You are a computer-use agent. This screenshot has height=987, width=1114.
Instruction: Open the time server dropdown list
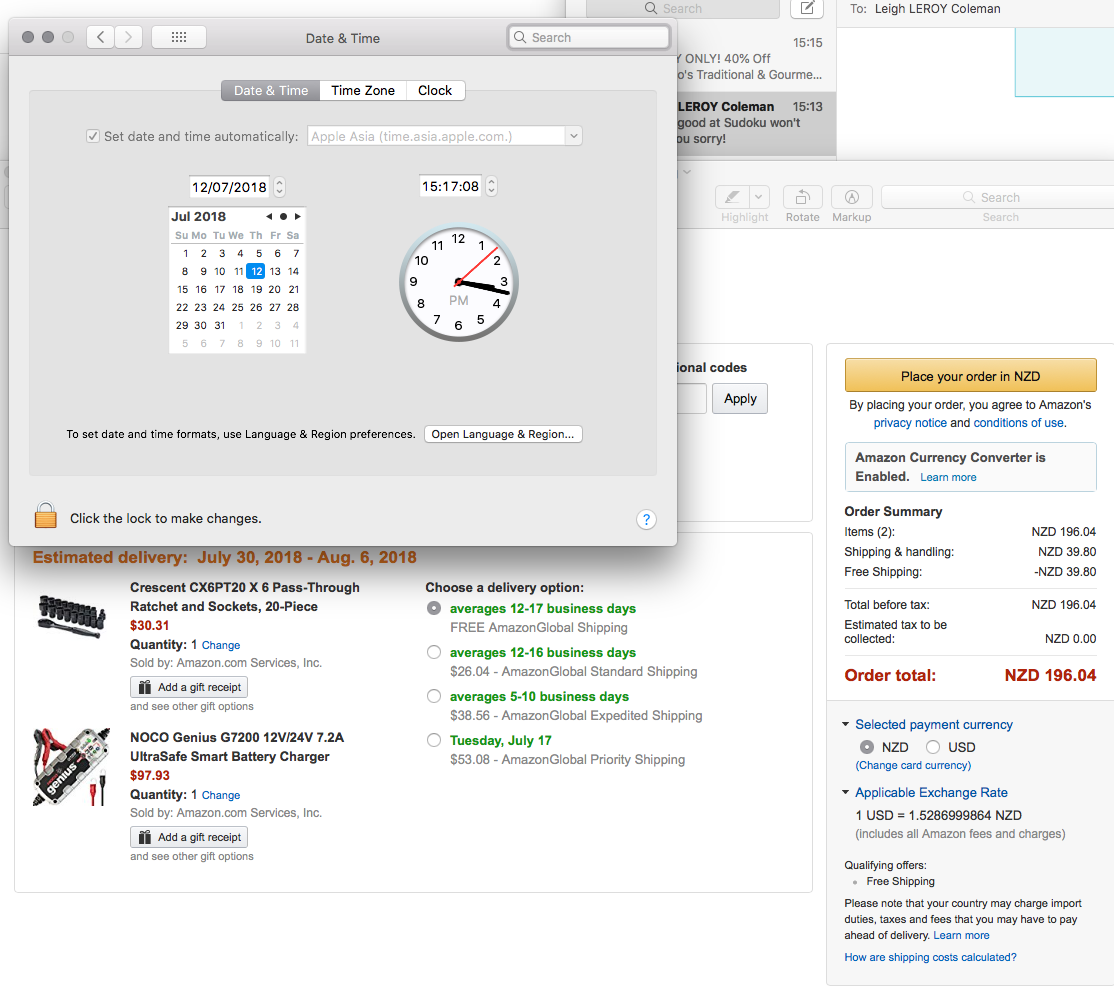573,136
